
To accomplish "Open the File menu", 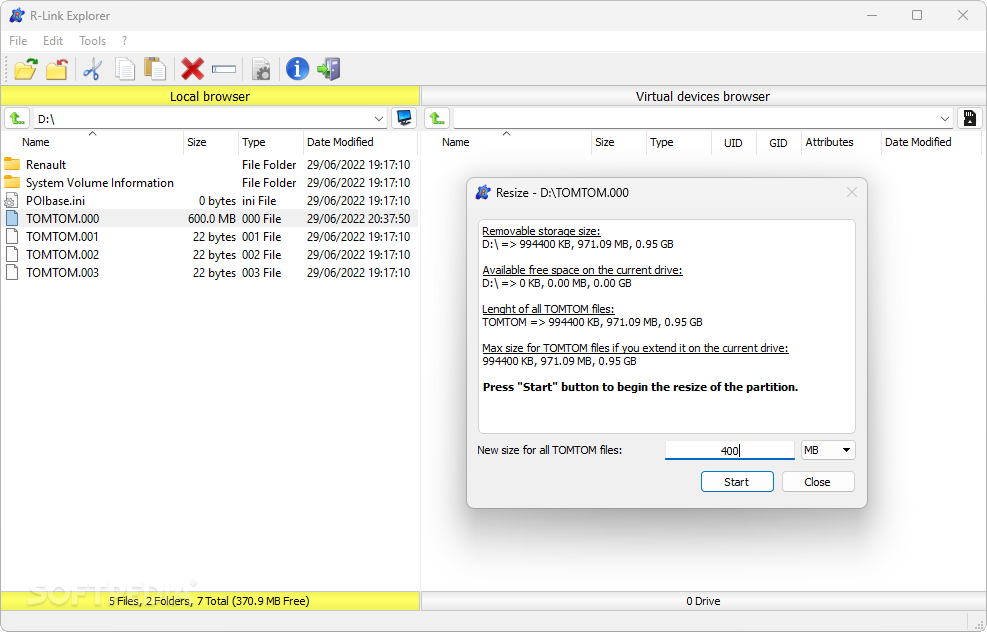I will (x=18, y=41).
